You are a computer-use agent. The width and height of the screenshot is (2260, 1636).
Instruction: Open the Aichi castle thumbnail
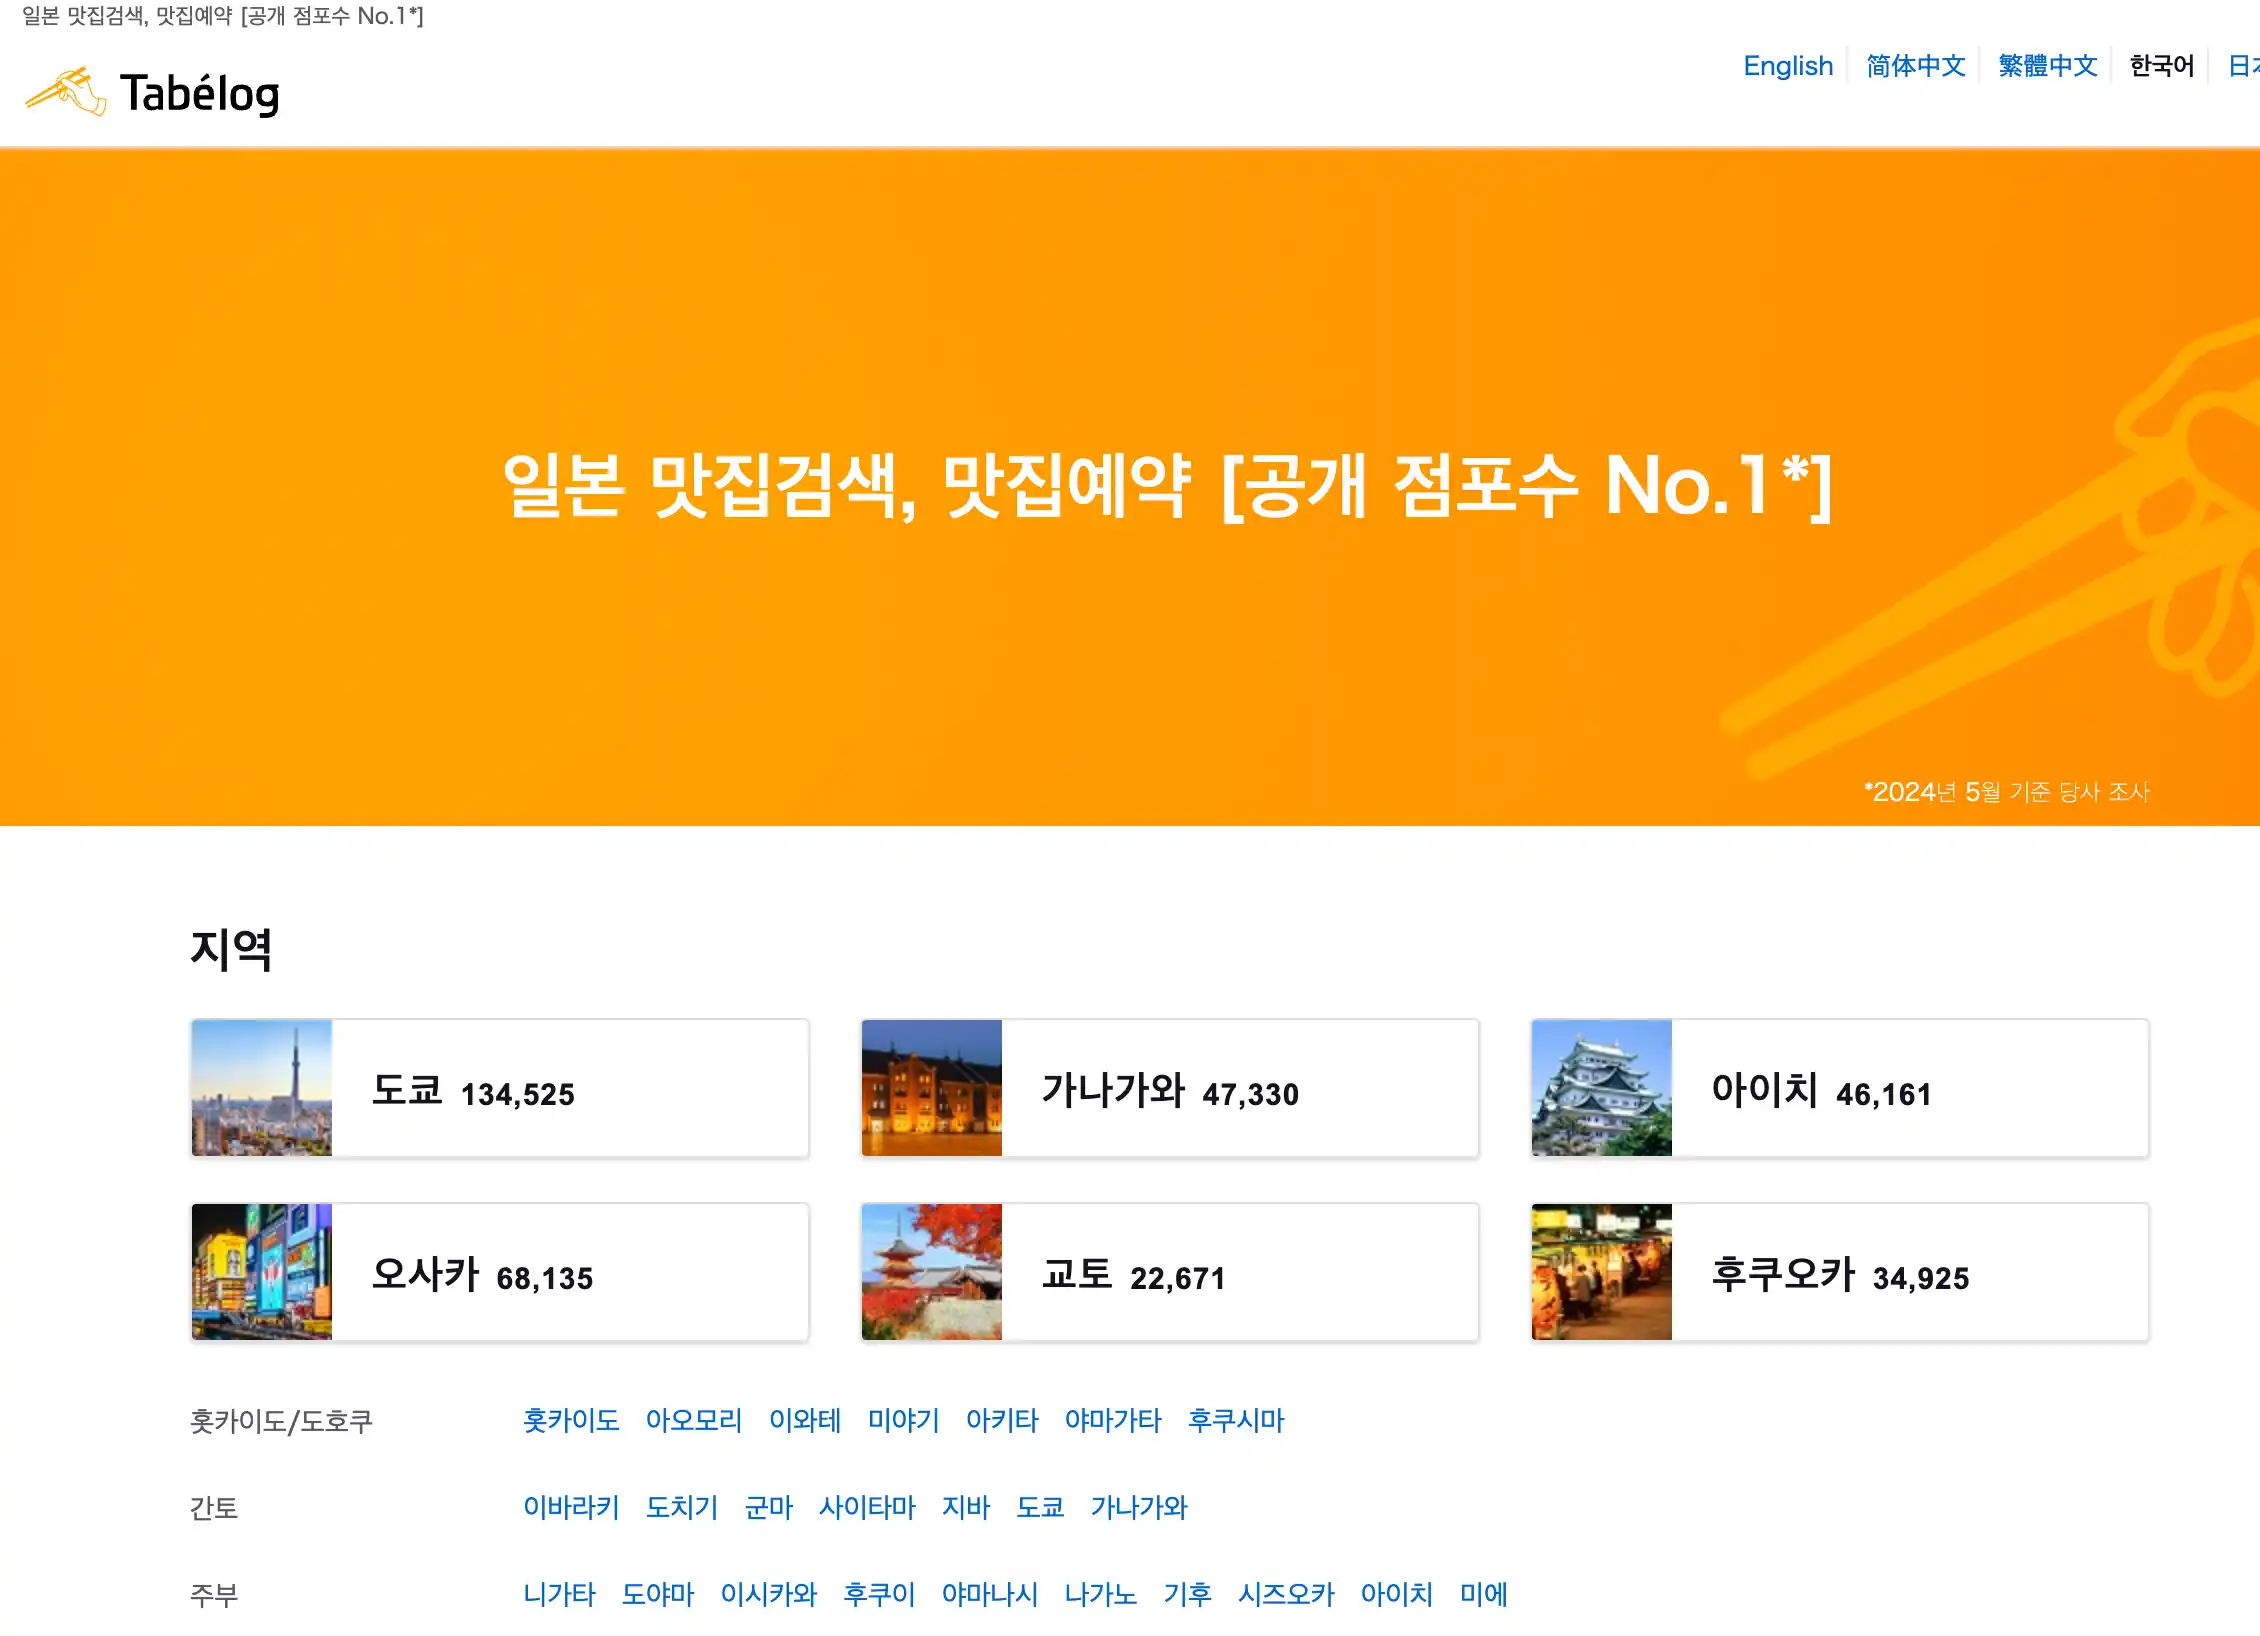(x=1601, y=1088)
